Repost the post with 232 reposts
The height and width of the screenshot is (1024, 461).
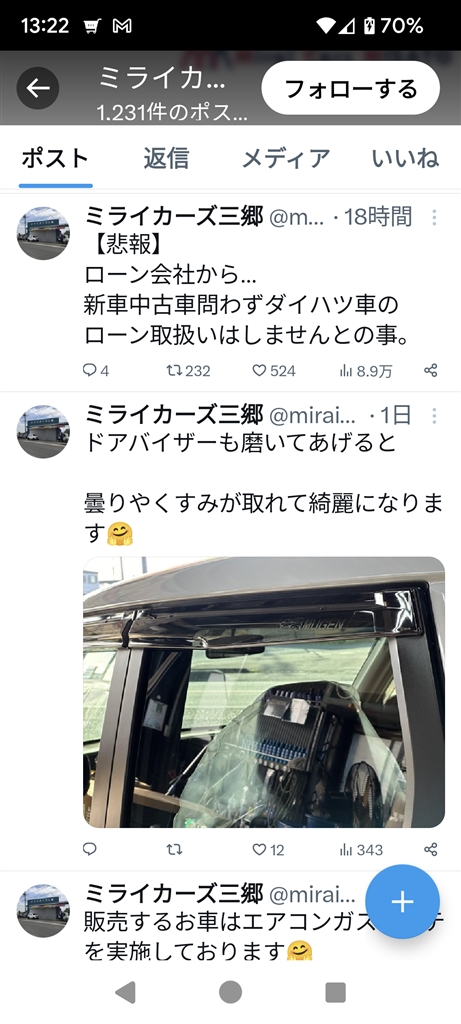click(189, 371)
